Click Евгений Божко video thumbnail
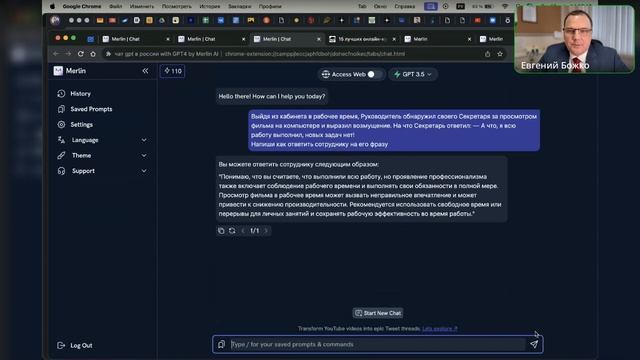 (574, 40)
